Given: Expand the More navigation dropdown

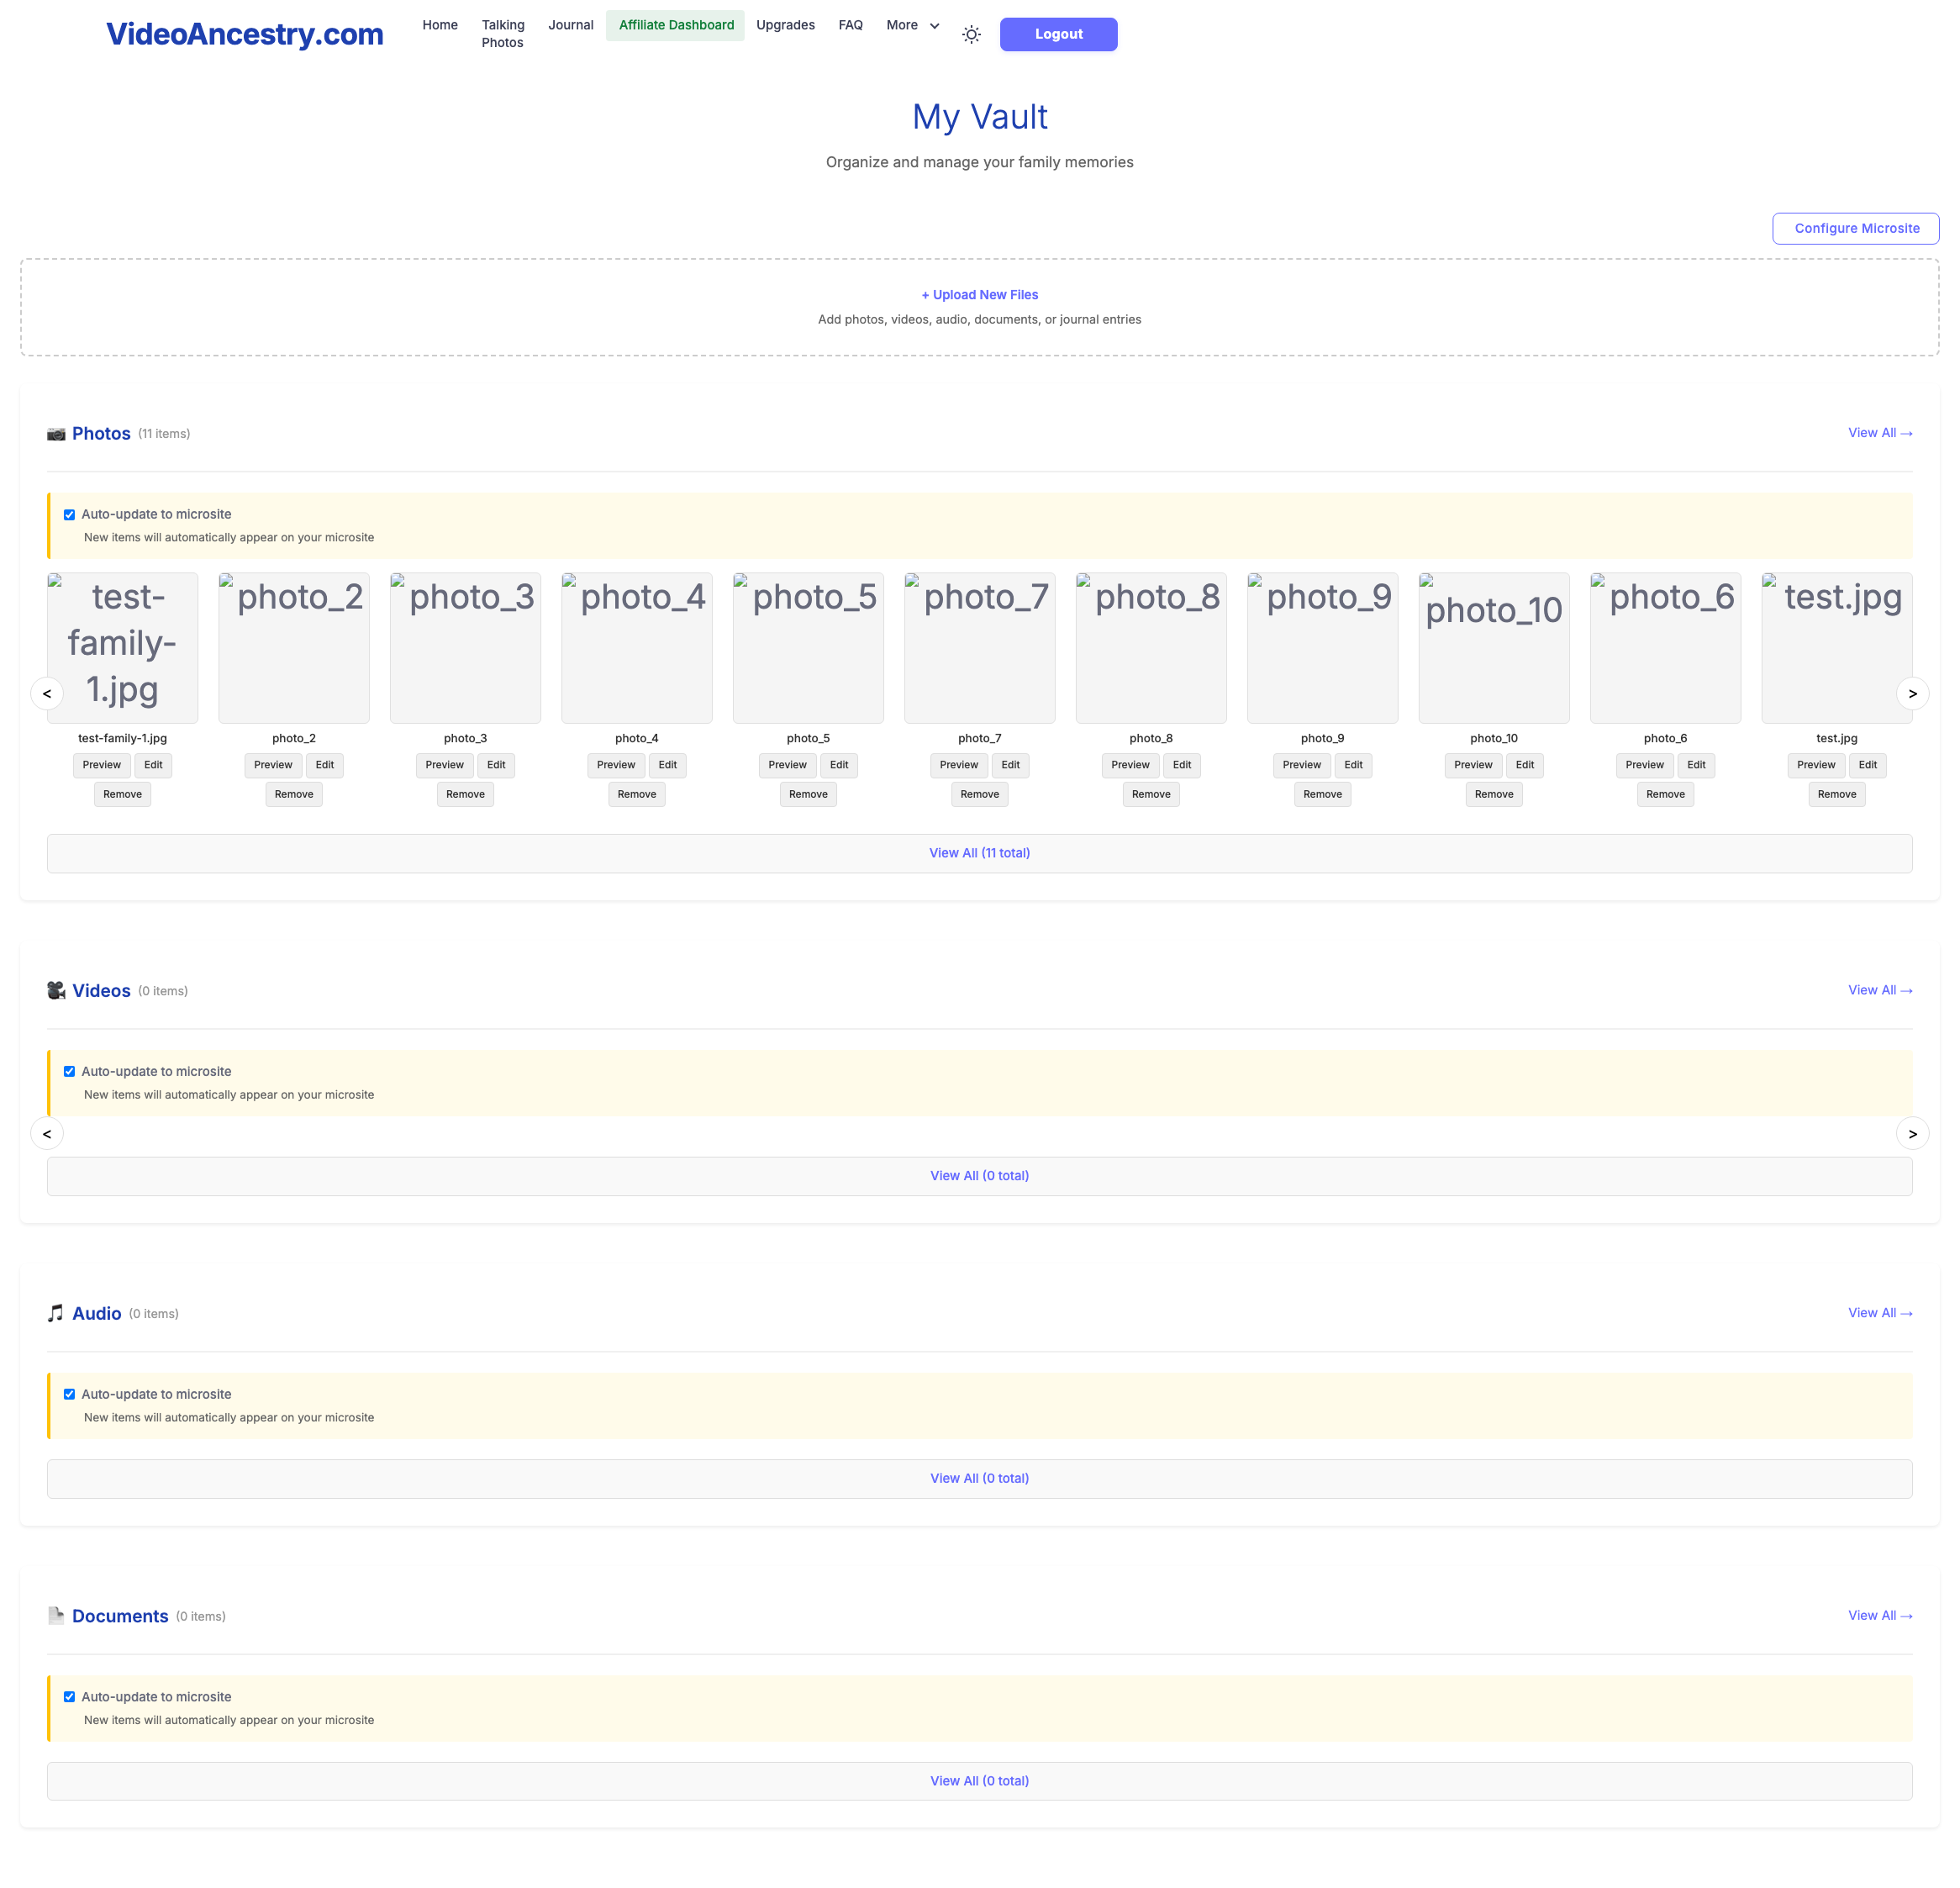Looking at the screenshot, I should click(x=912, y=25).
